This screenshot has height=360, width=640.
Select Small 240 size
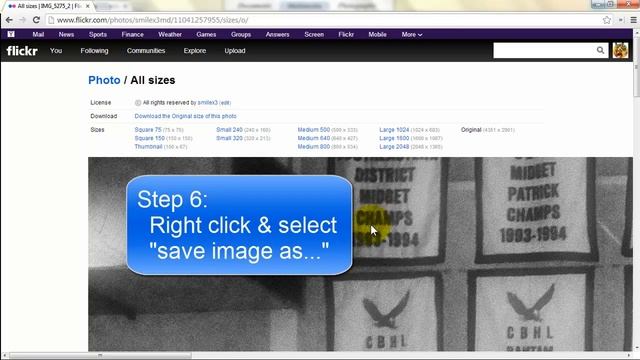tap(229, 129)
